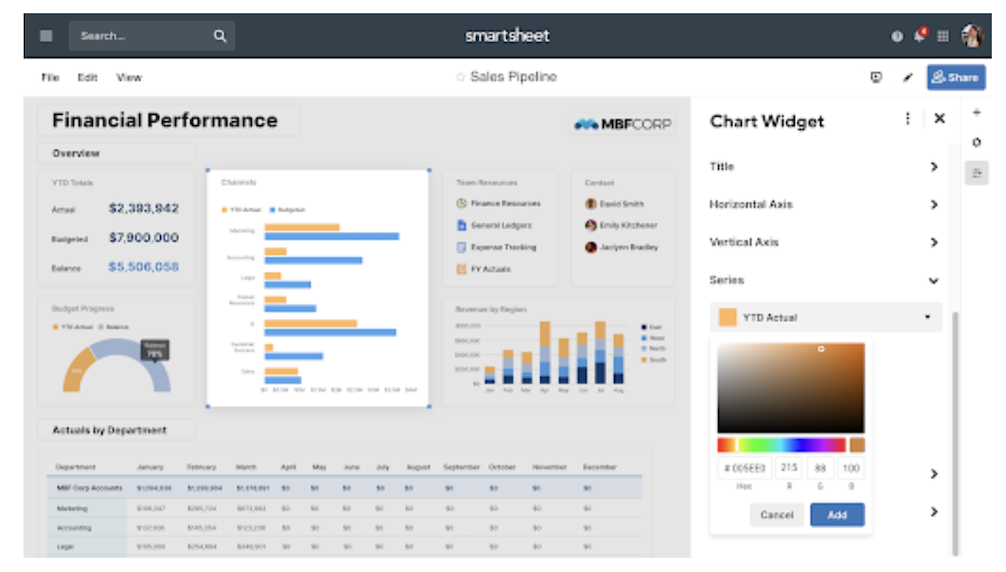Click the YTD Actual orange color swatch
This screenshot has width=1006, height=572.
pyautogui.click(x=728, y=317)
